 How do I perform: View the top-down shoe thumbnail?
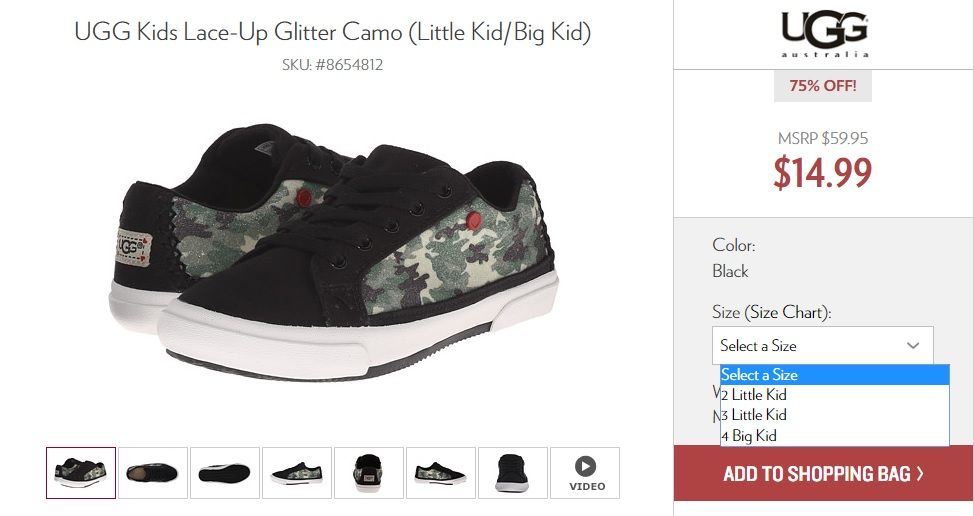tap(153, 473)
